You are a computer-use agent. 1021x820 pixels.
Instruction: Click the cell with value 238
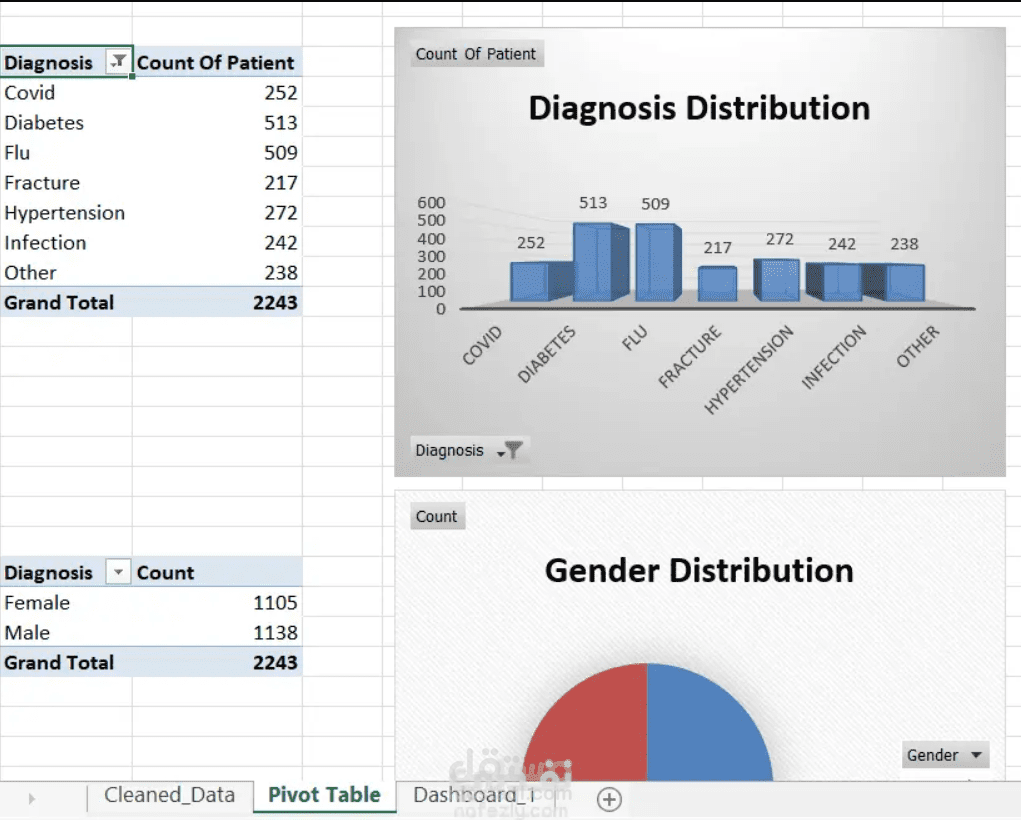tap(217, 272)
